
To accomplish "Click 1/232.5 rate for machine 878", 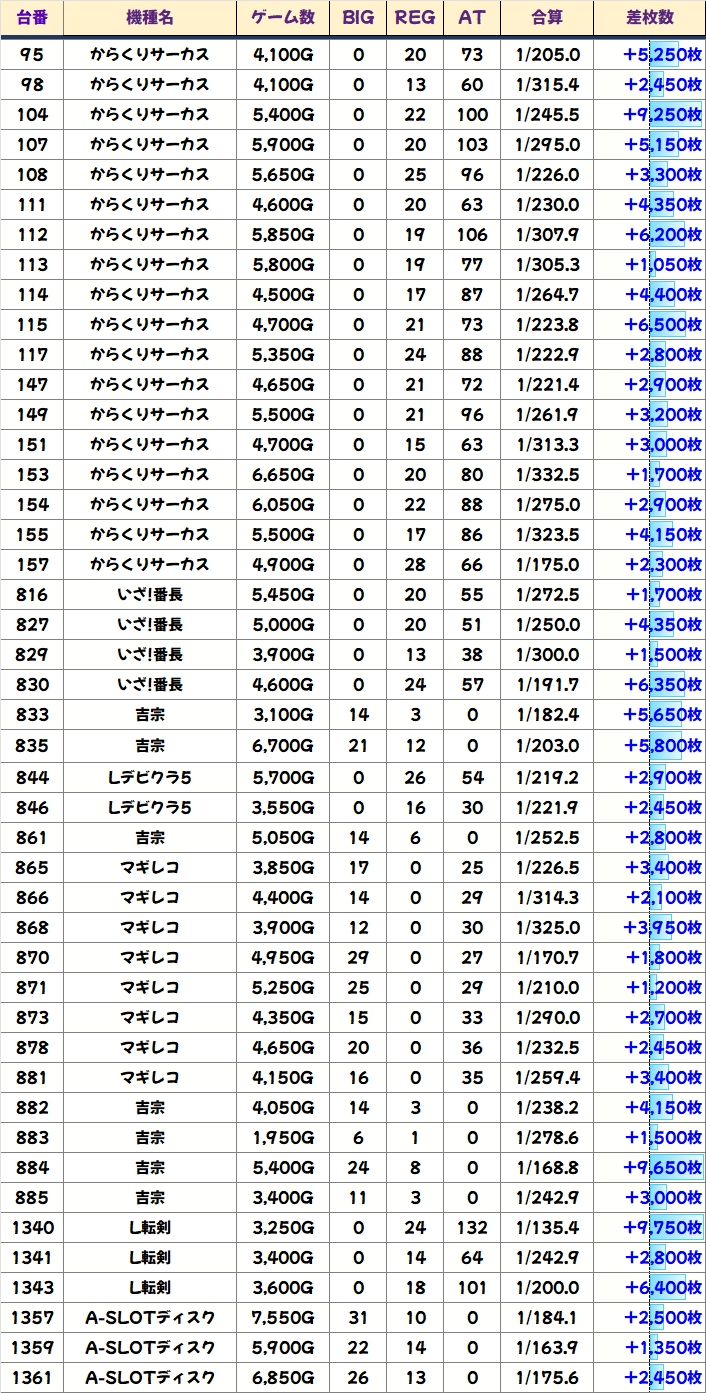I will click(547, 1047).
